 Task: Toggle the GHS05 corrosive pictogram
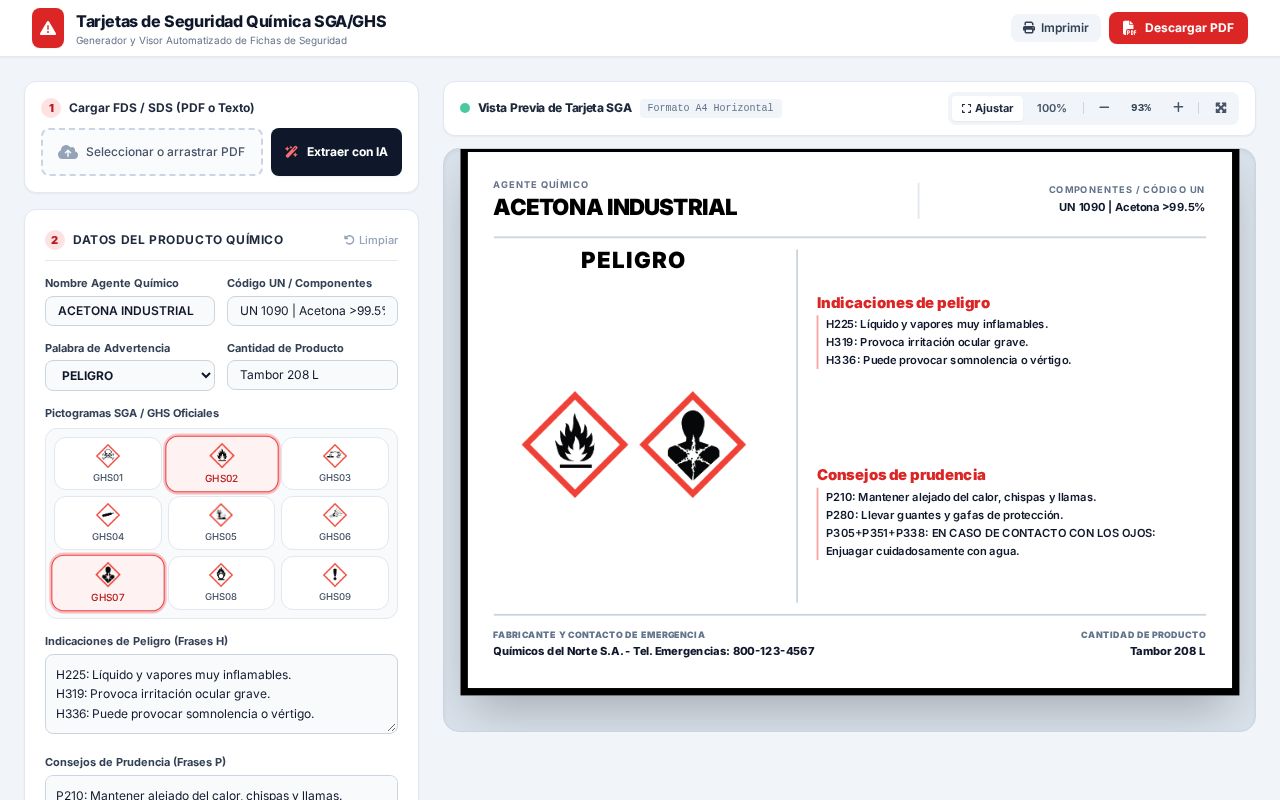pyautogui.click(x=221, y=523)
